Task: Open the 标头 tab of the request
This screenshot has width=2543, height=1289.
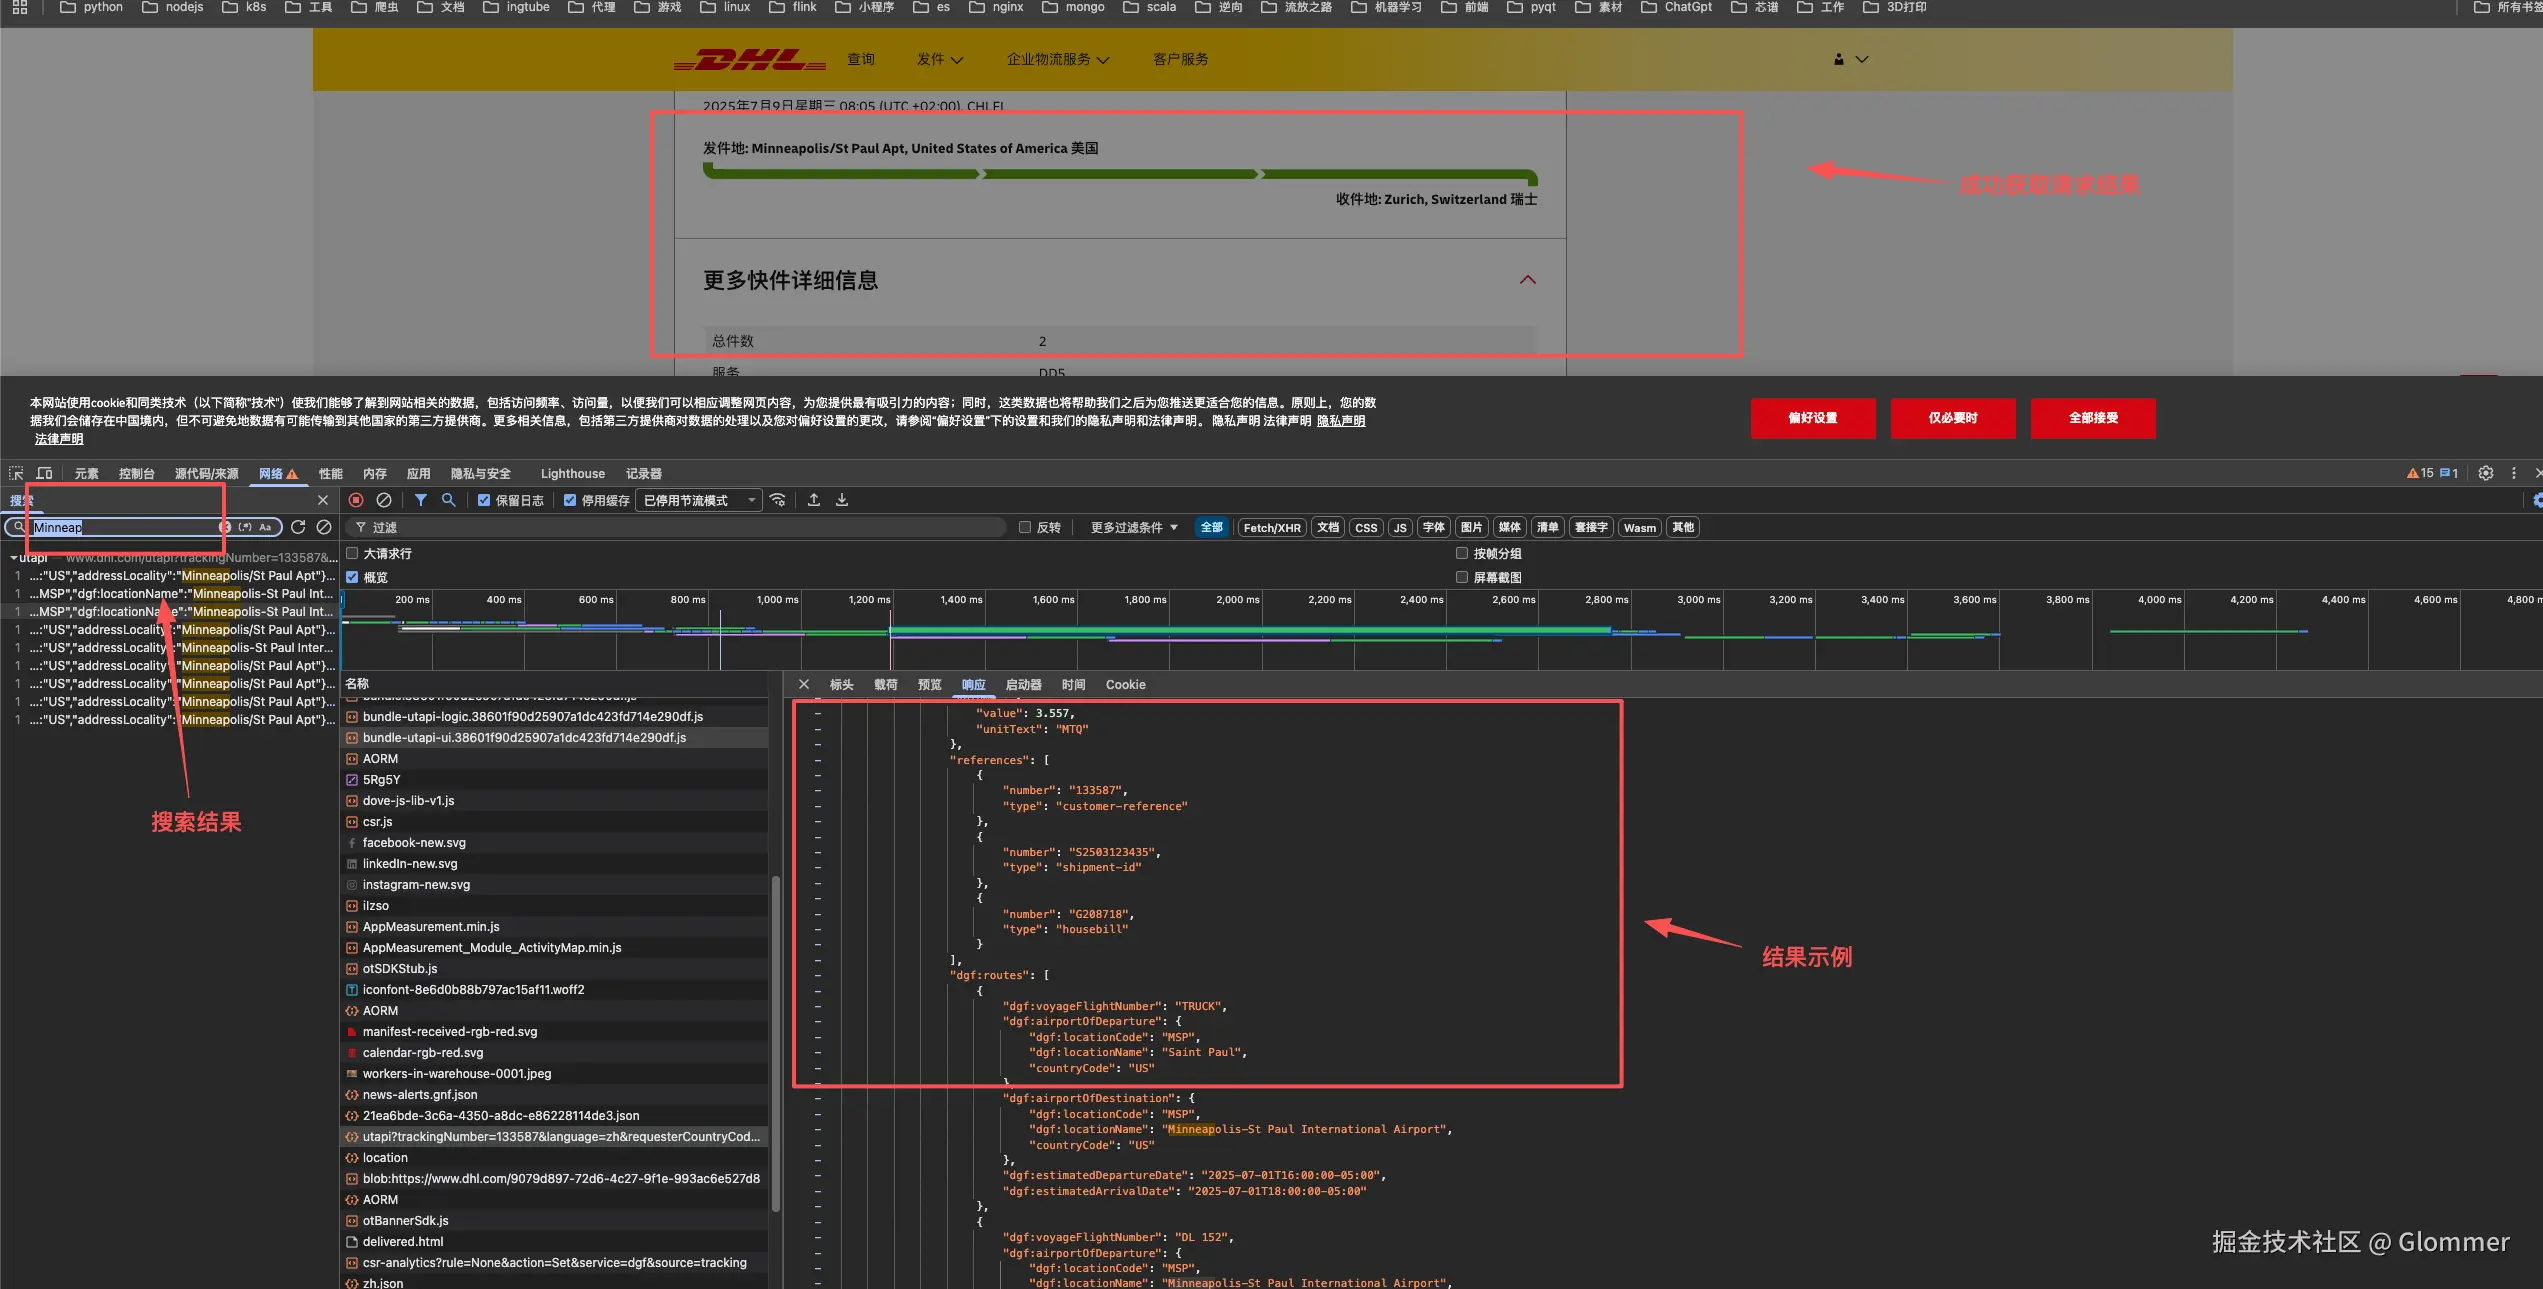Action: coord(841,685)
